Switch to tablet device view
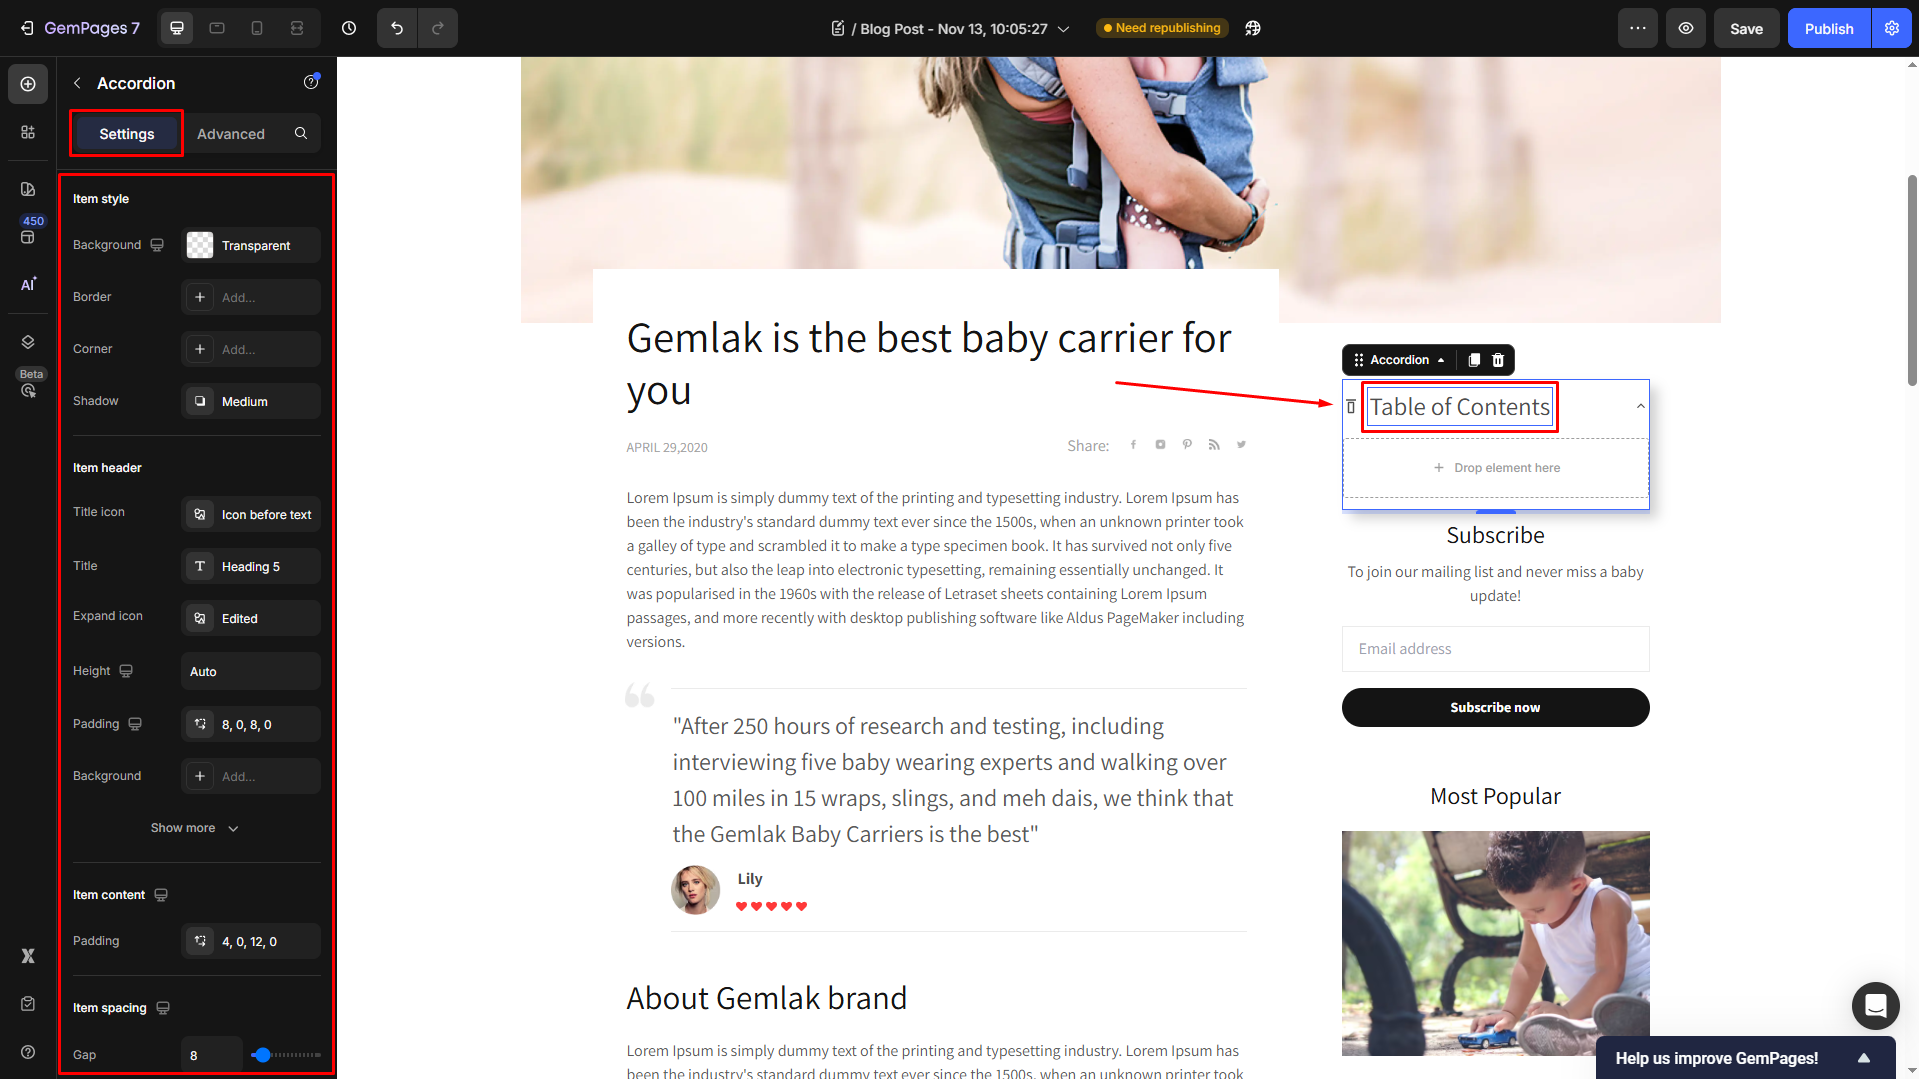The height and width of the screenshot is (1079, 1919). point(217,28)
